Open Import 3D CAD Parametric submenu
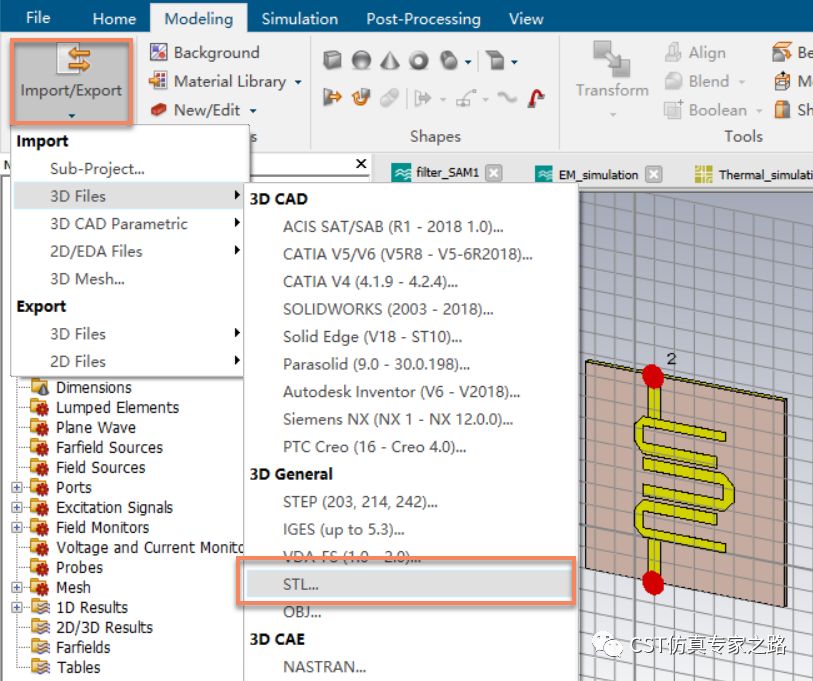The width and height of the screenshot is (813, 681). [128, 224]
